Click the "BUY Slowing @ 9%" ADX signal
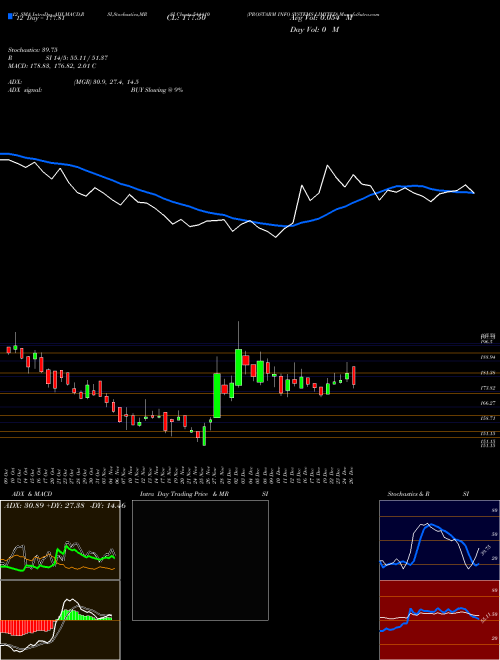Image resolution: width=500 pixels, height=660 pixels. point(157,90)
